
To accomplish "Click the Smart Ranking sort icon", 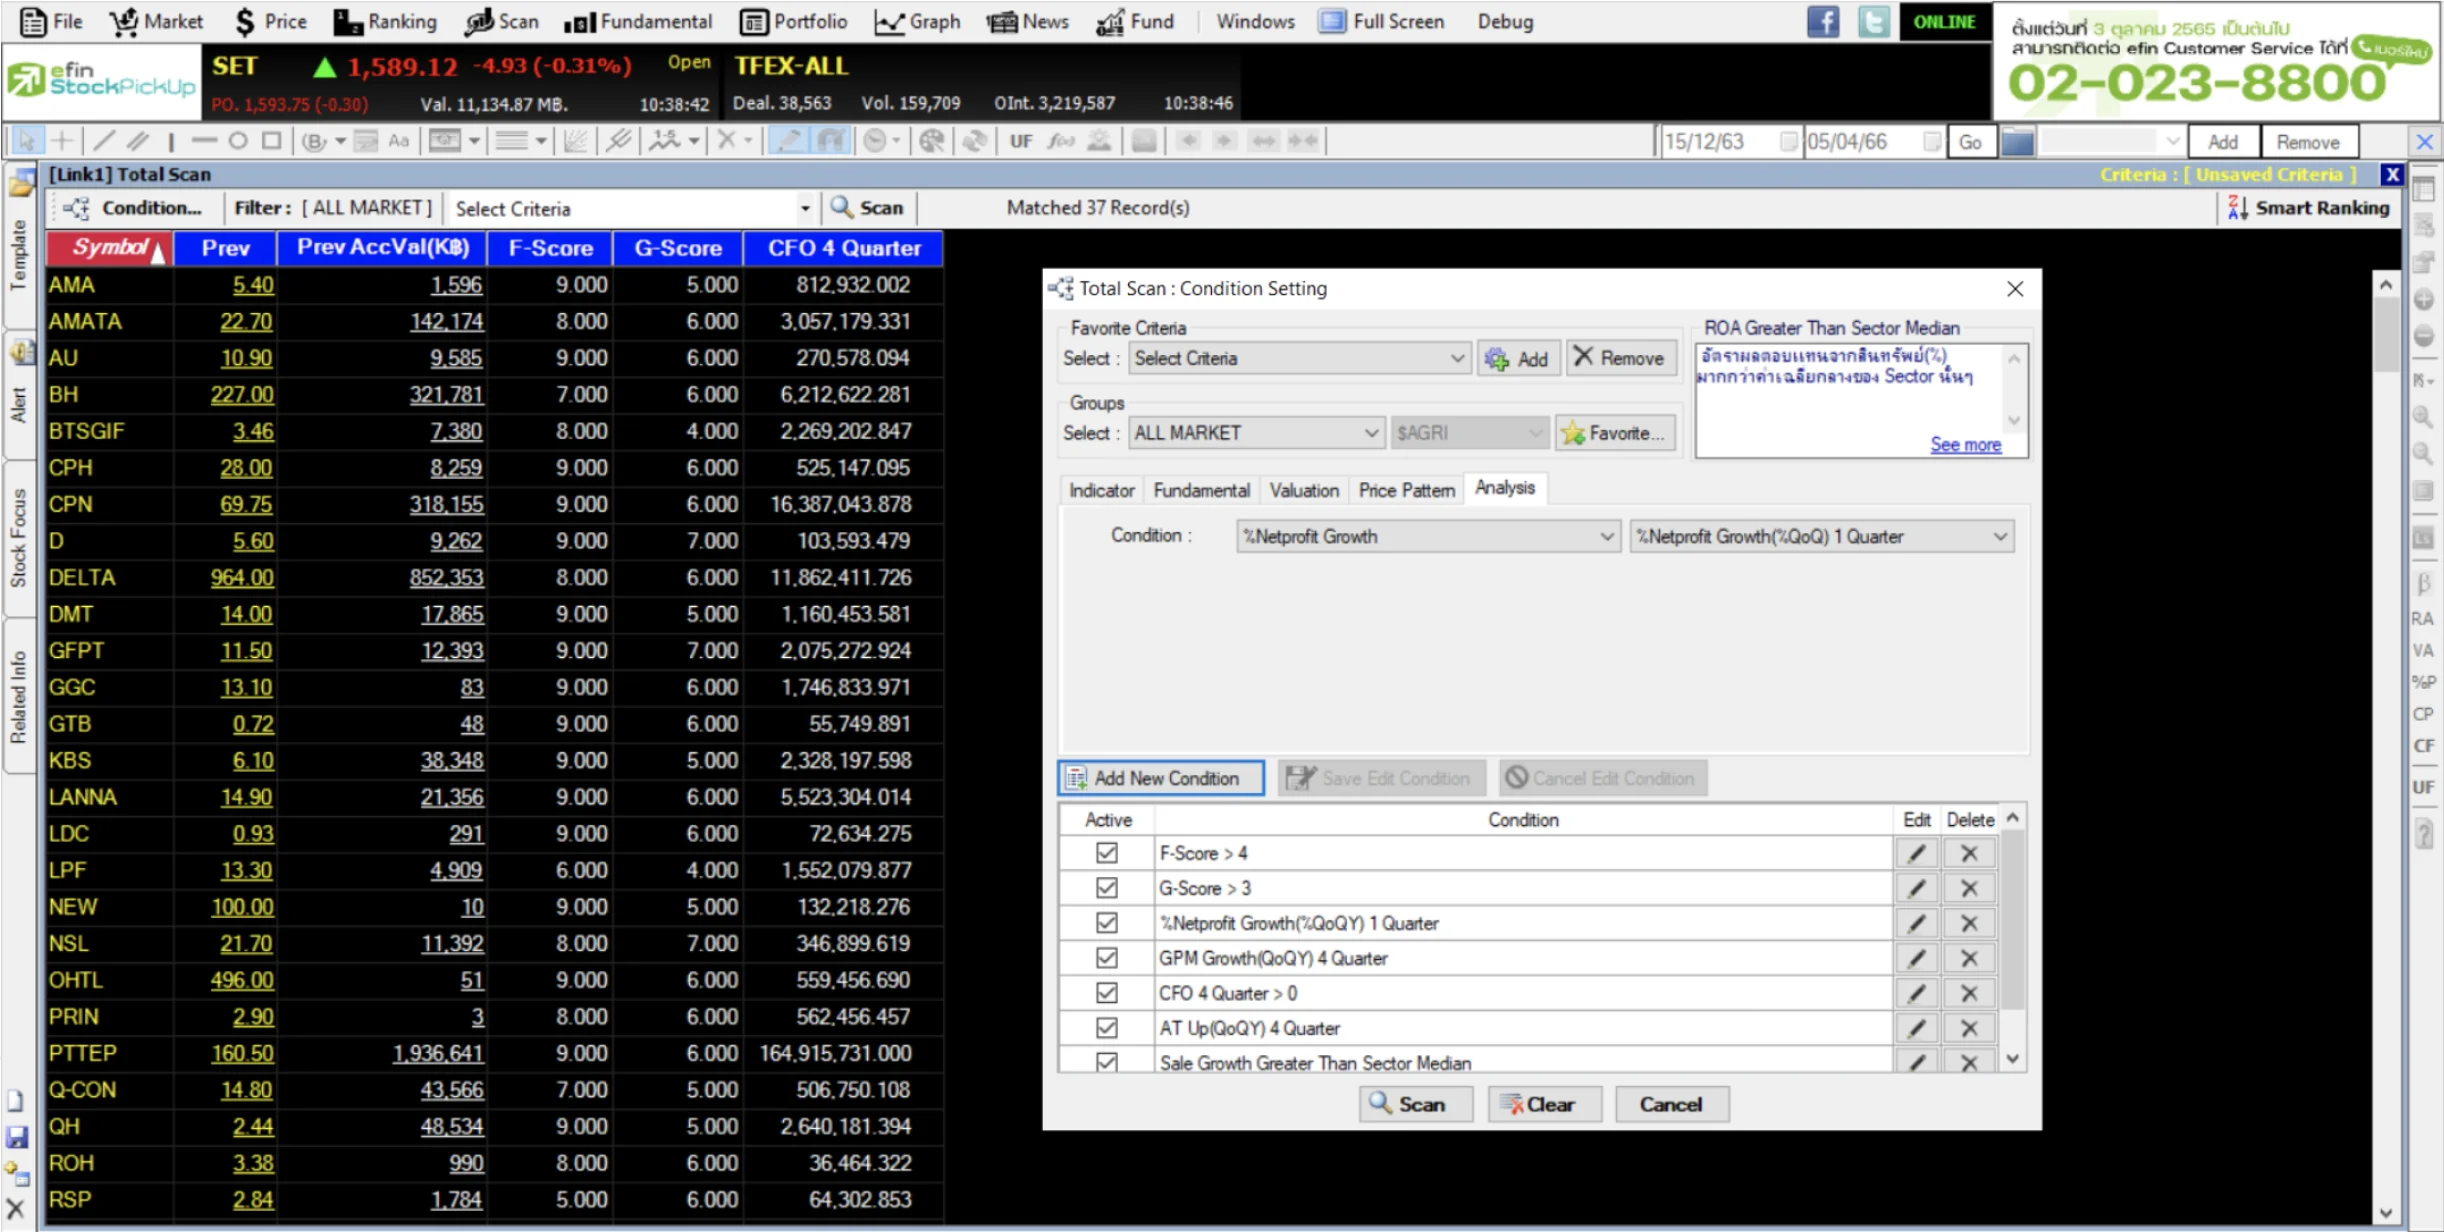I will coord(2237,208).
